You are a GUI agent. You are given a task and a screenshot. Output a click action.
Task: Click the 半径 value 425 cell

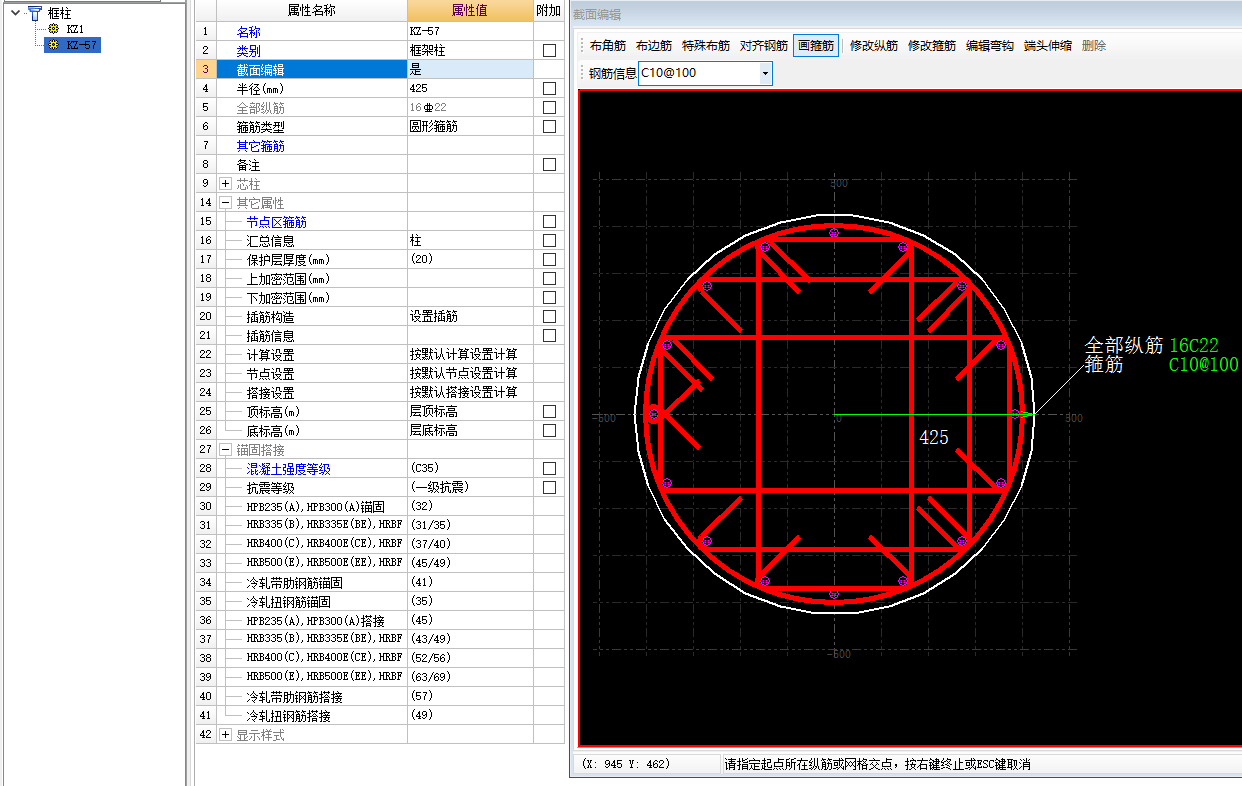[x=470, y=88]
